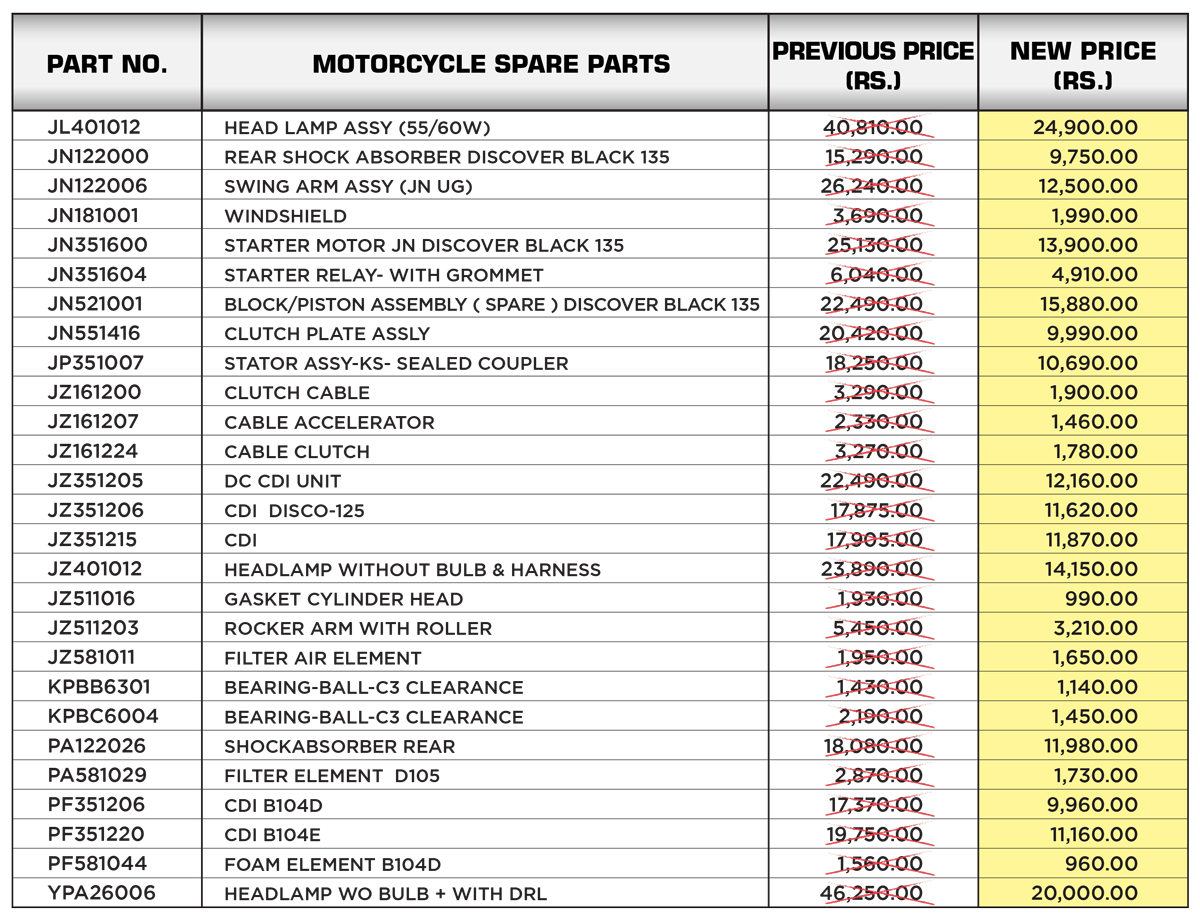Select part number YPA26006
This screenshot has width=1200, height=917.
click(x=102, y=893)
